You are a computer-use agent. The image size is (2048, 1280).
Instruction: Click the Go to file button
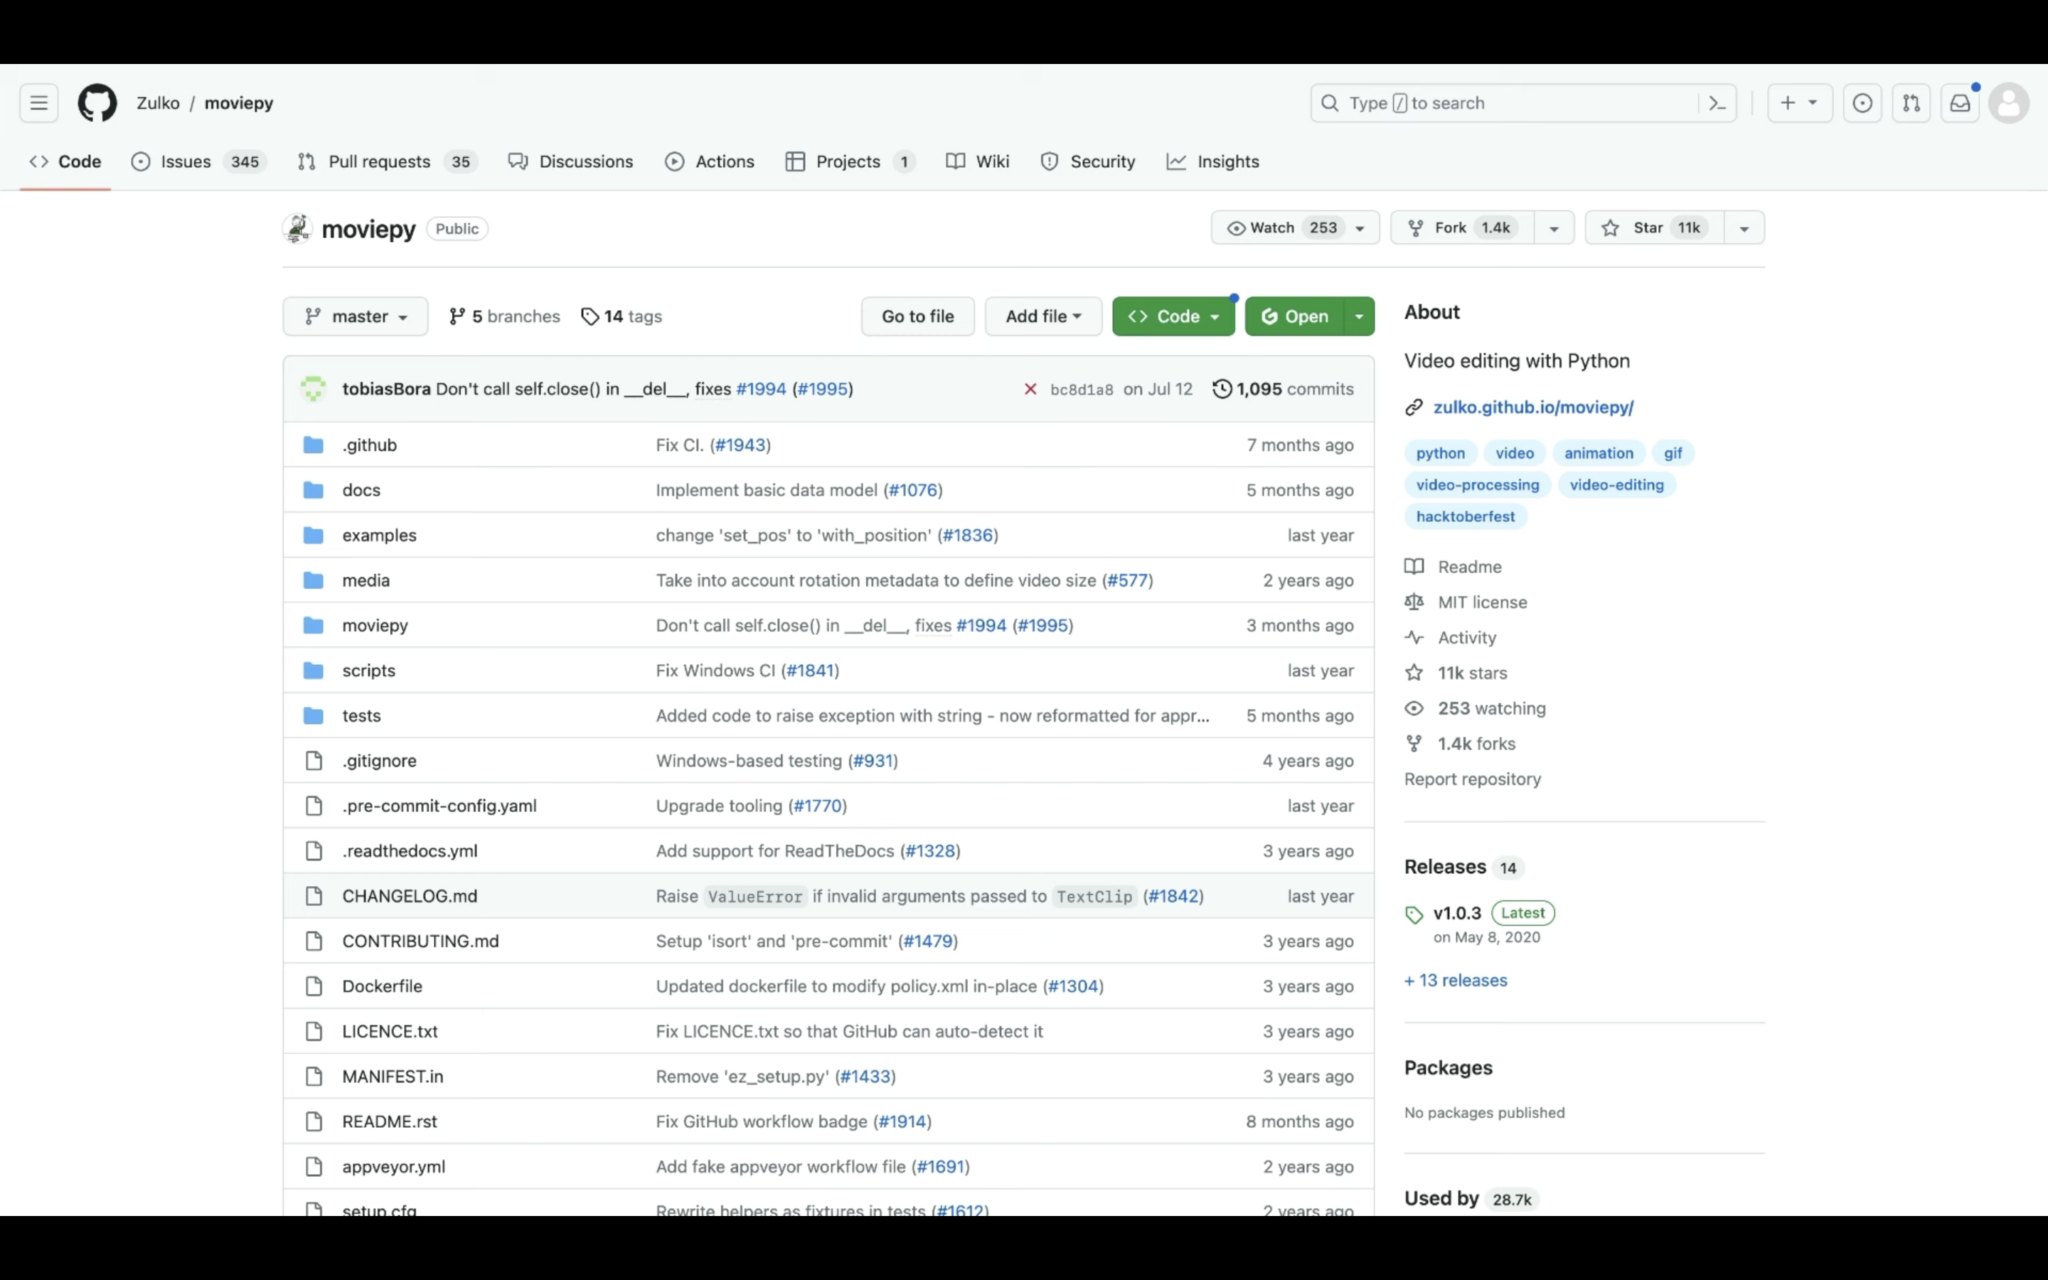pyautogui.click(x=916, y=316)
